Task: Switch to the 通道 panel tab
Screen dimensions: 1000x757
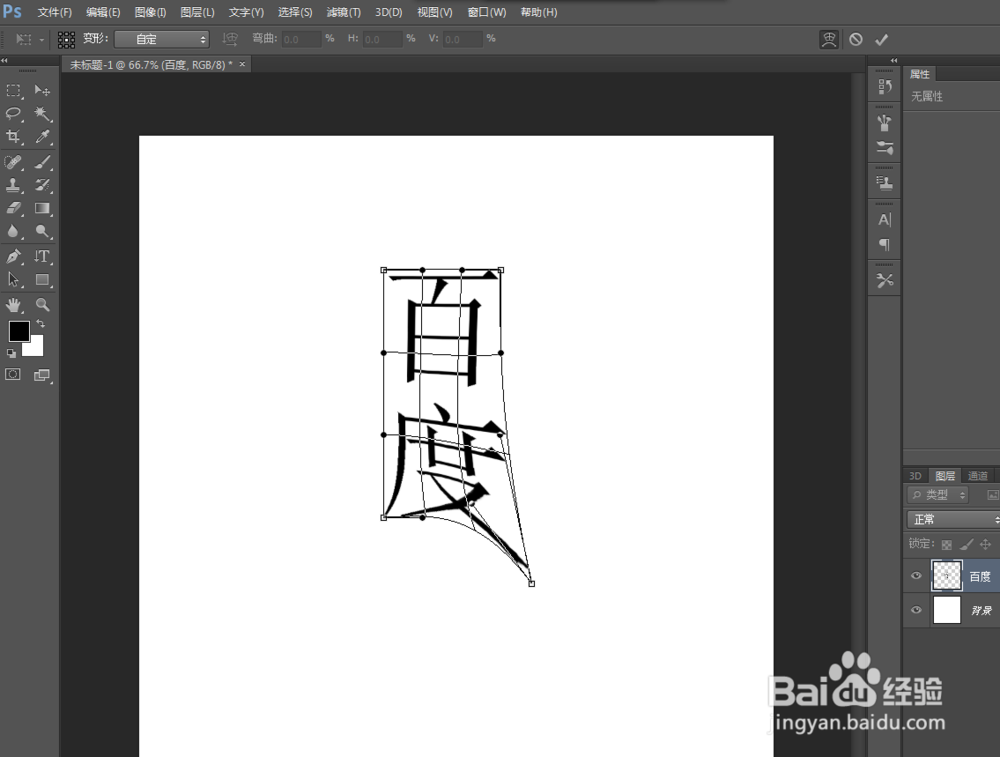Action: click(x=977, y=476)
